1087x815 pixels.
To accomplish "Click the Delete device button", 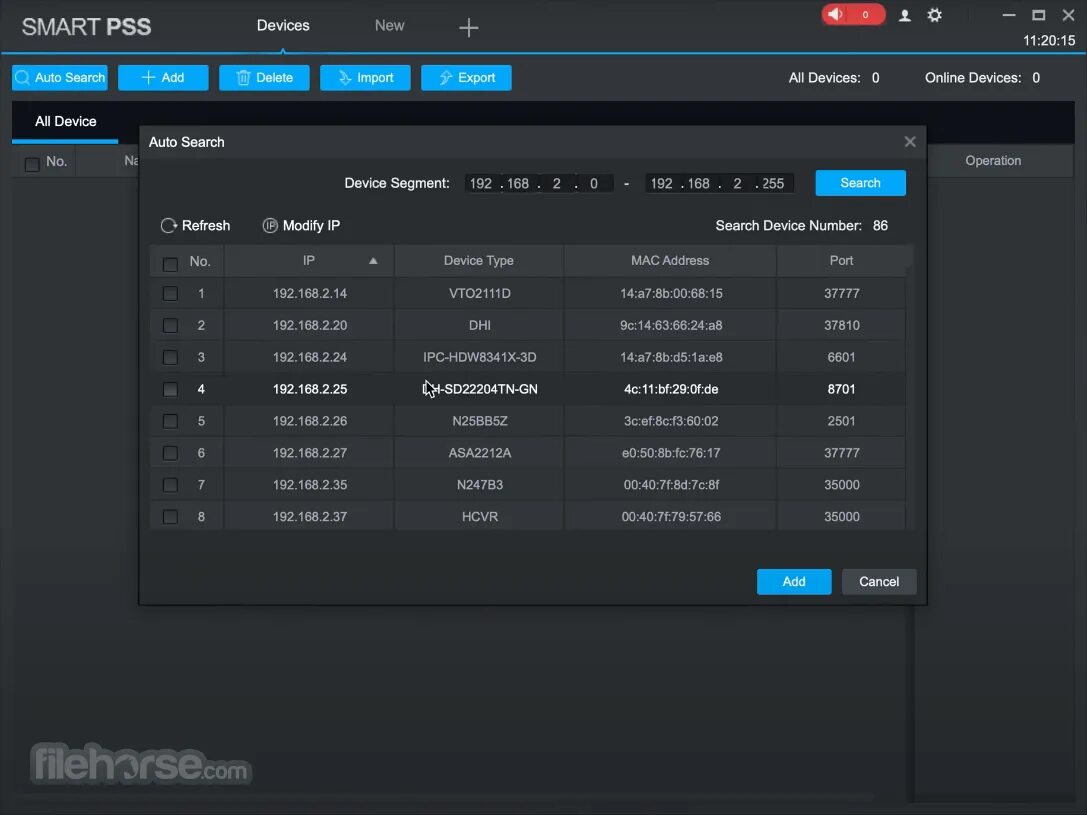I will (264, 78).
